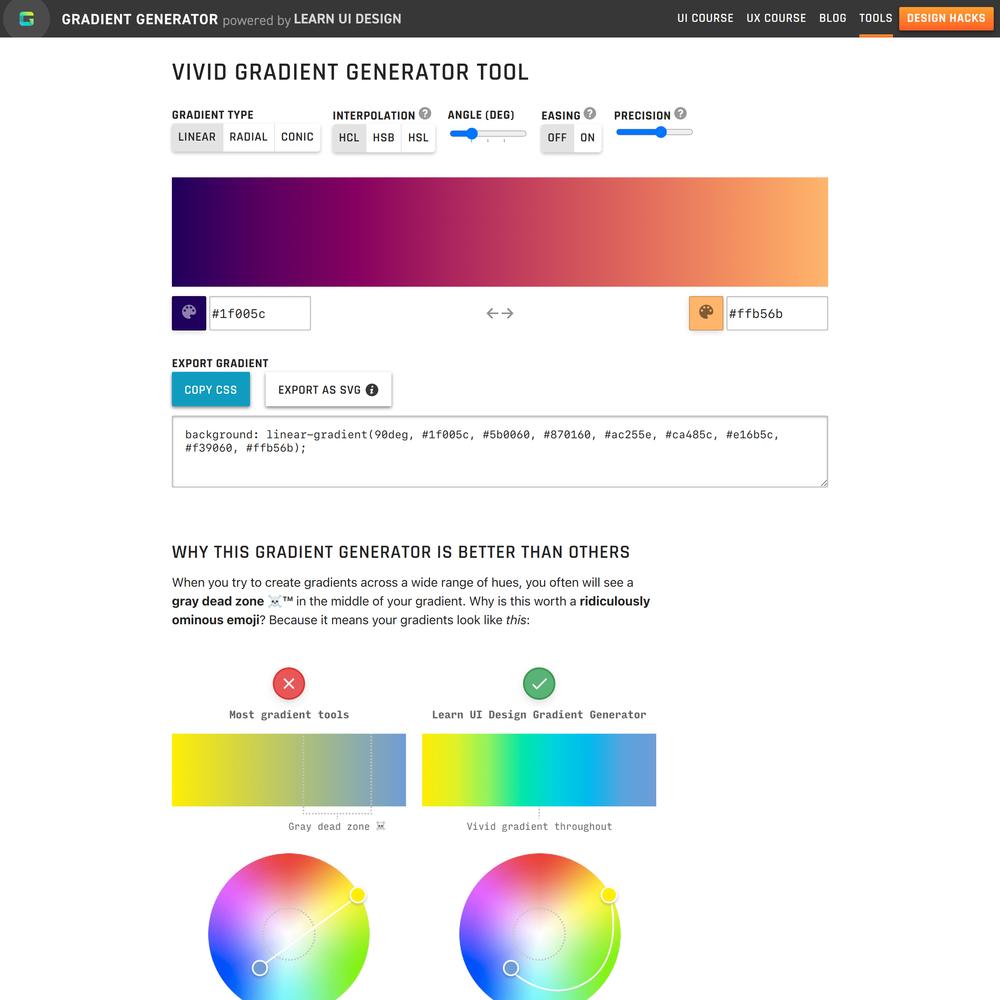Open the Precision help question mark
The image size is (1000, 1000).
680,114
